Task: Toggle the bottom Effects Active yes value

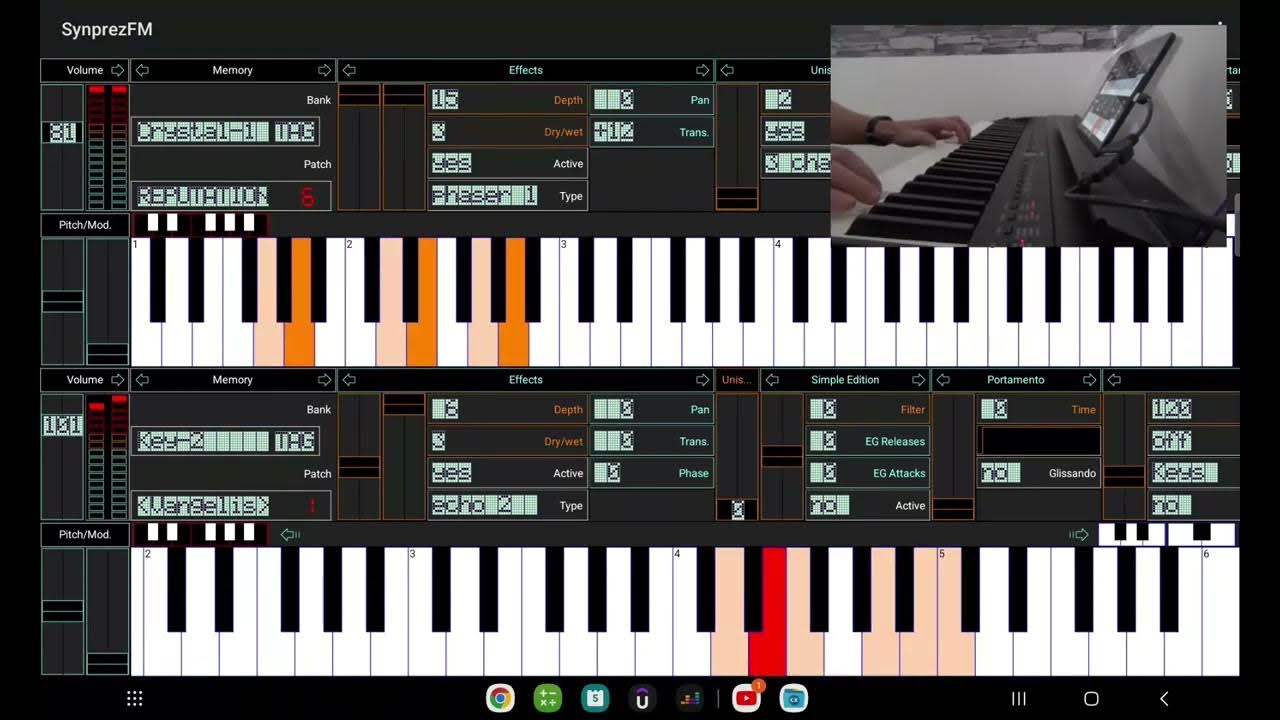Action: [x=452, y=473]
